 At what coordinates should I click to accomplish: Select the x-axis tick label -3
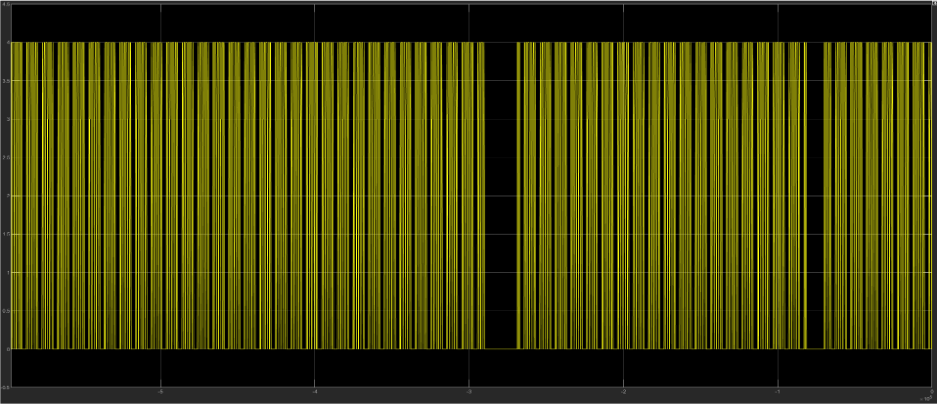(x=468, y=392)
